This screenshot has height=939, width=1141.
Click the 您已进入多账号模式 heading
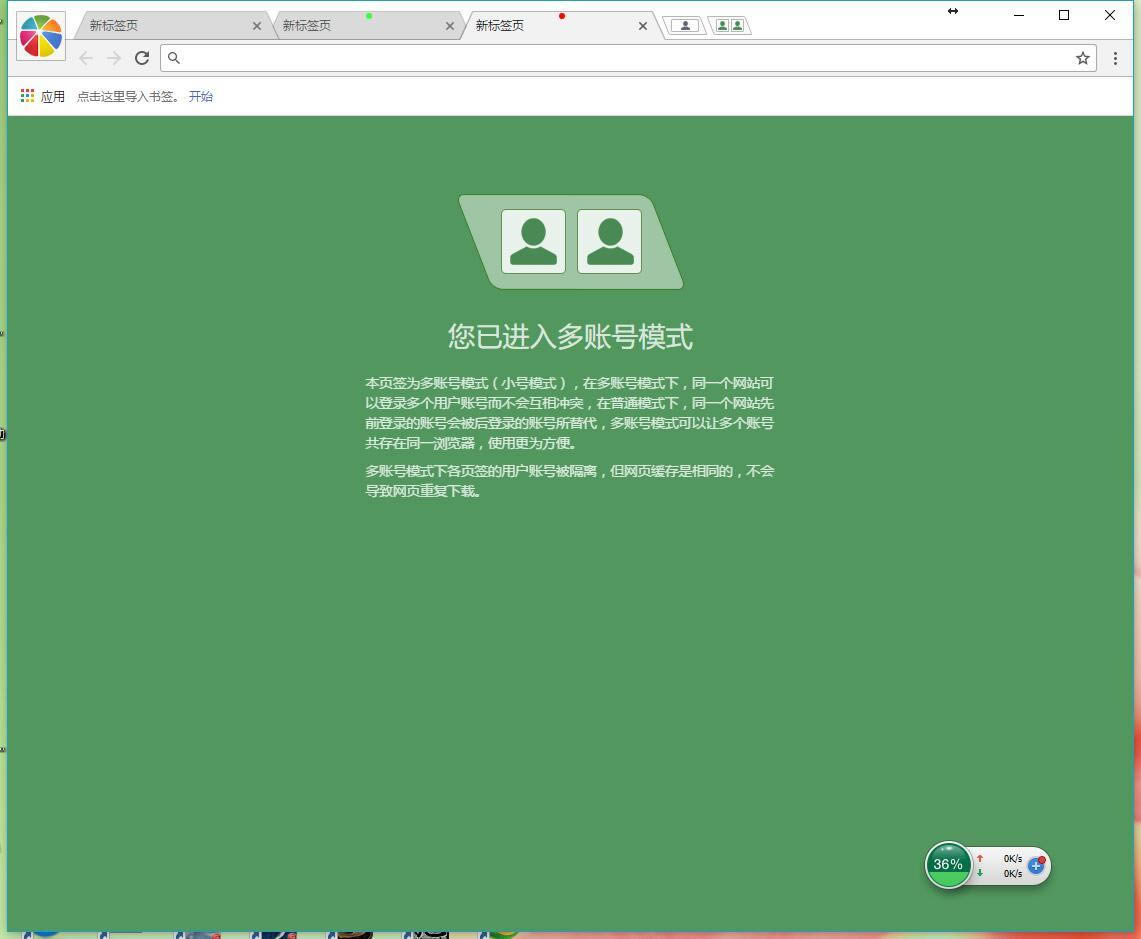(570, 337)
